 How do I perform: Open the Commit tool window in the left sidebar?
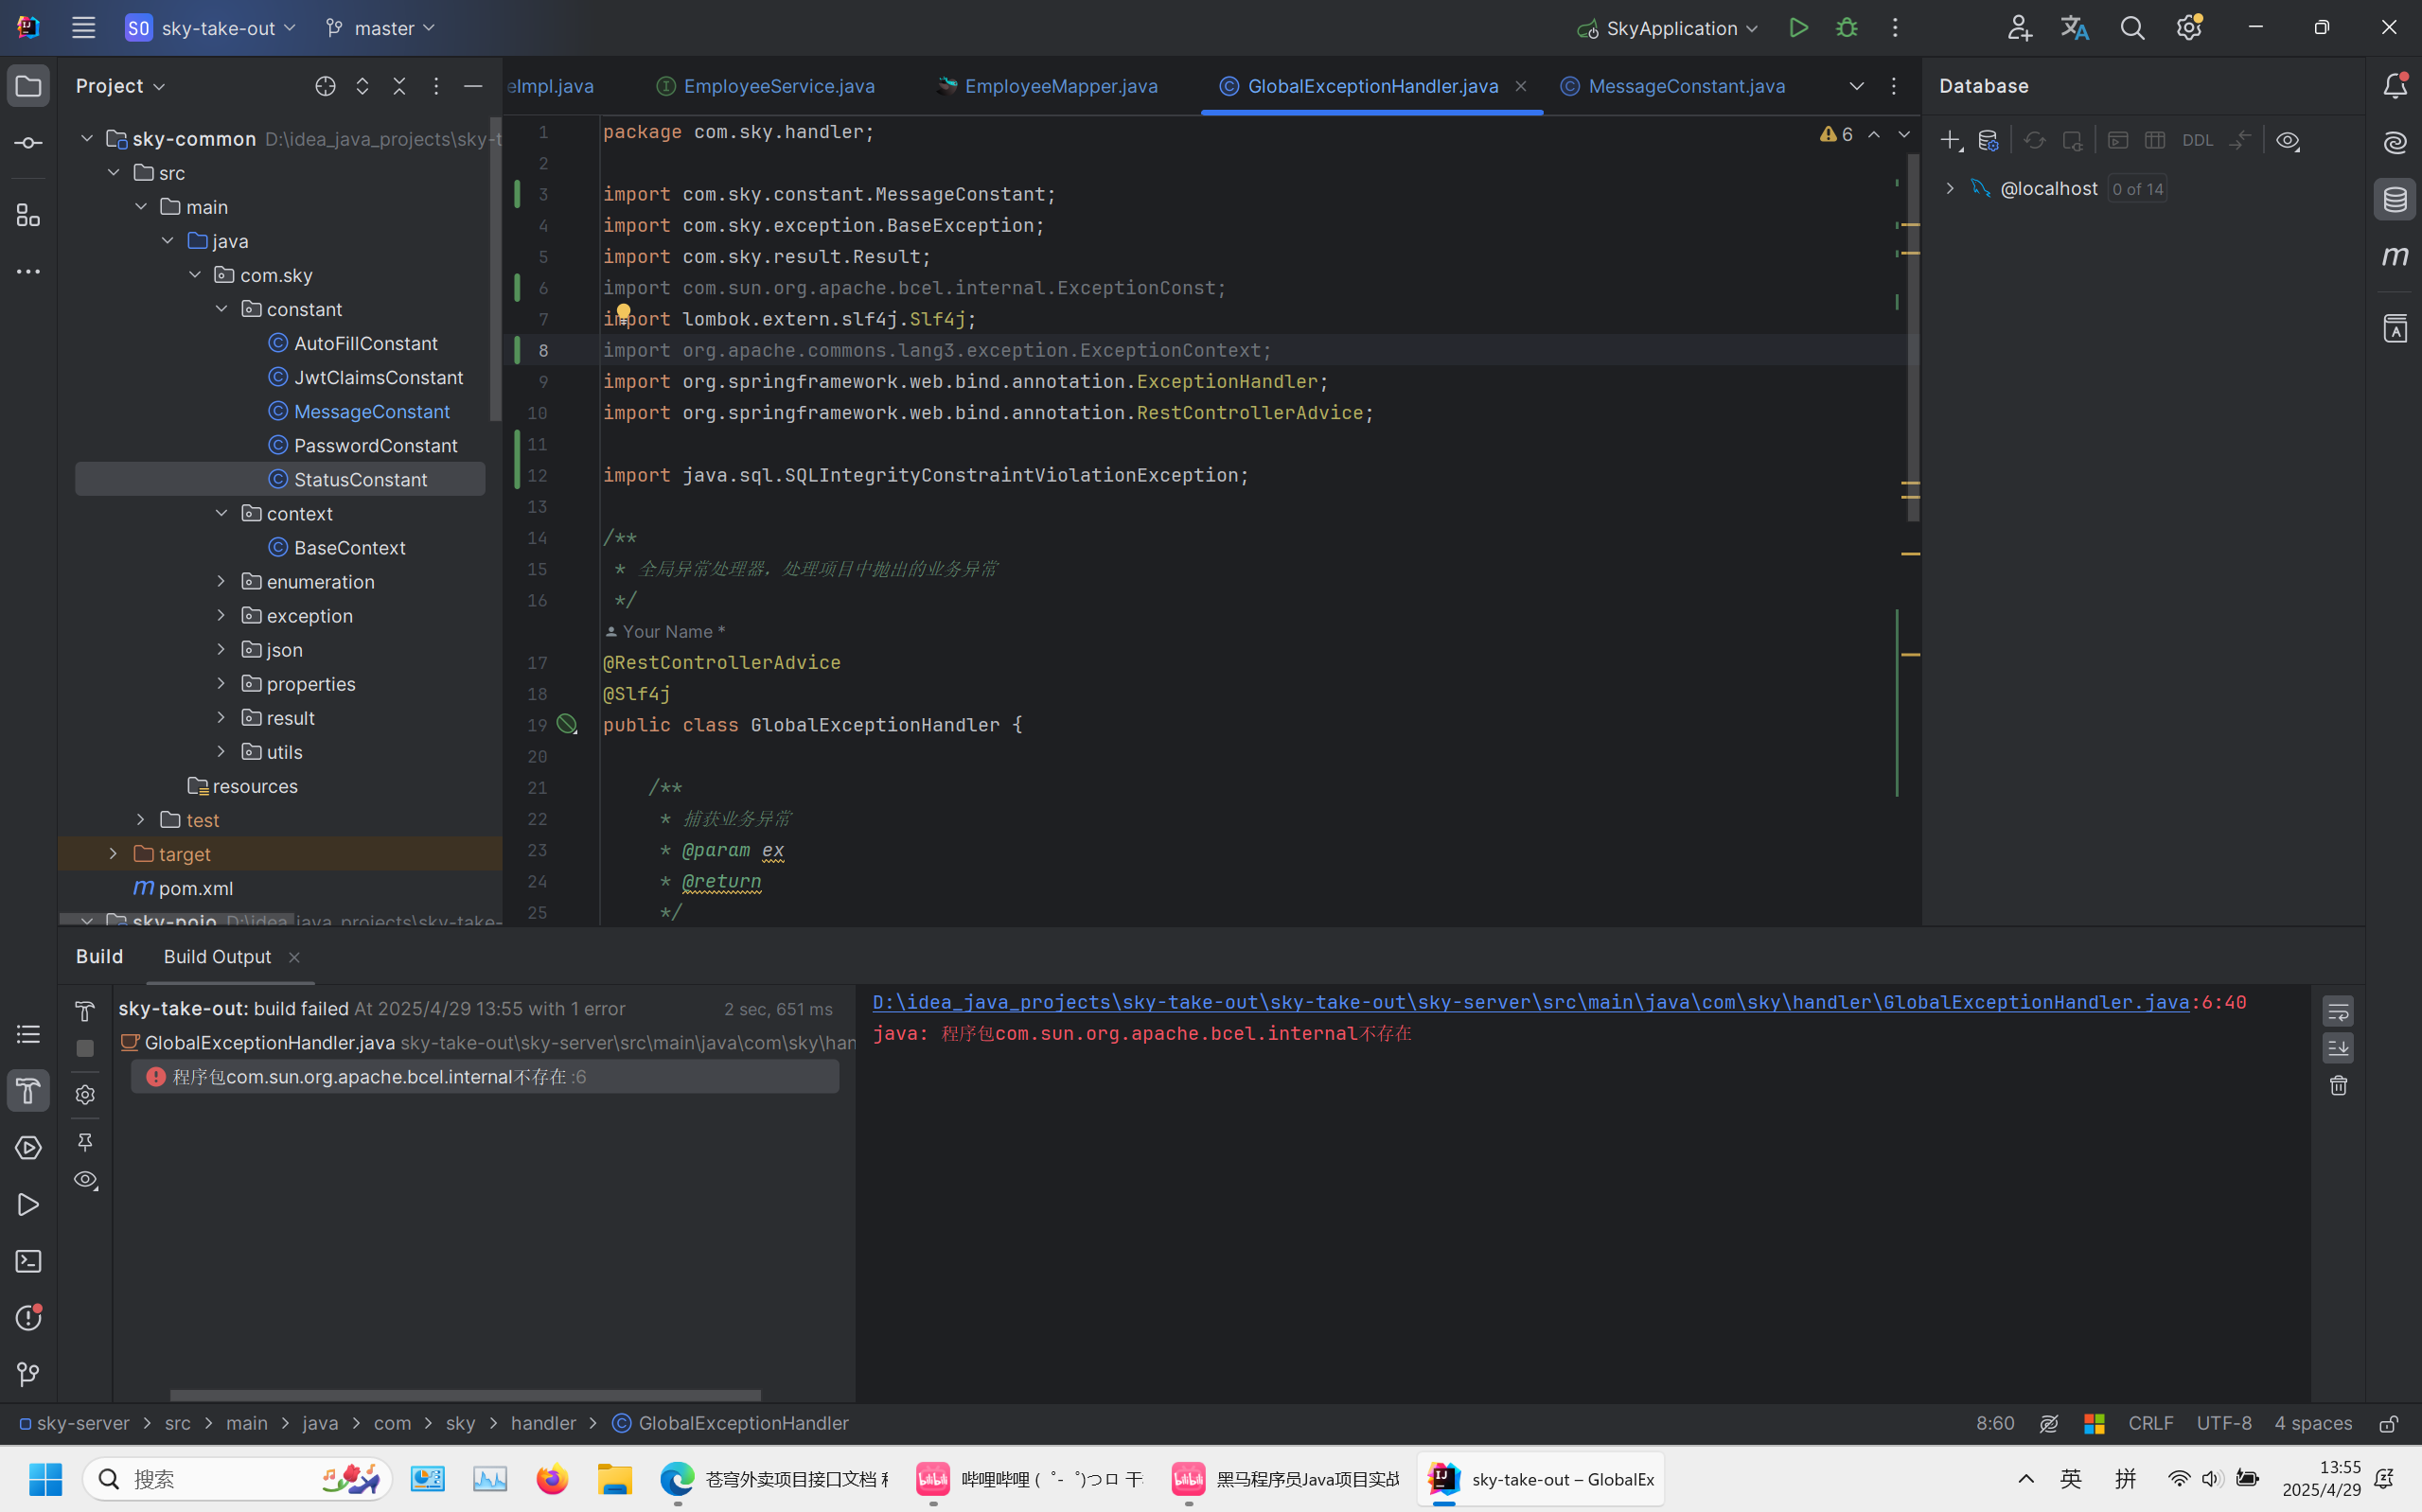[x=28, y=143]
